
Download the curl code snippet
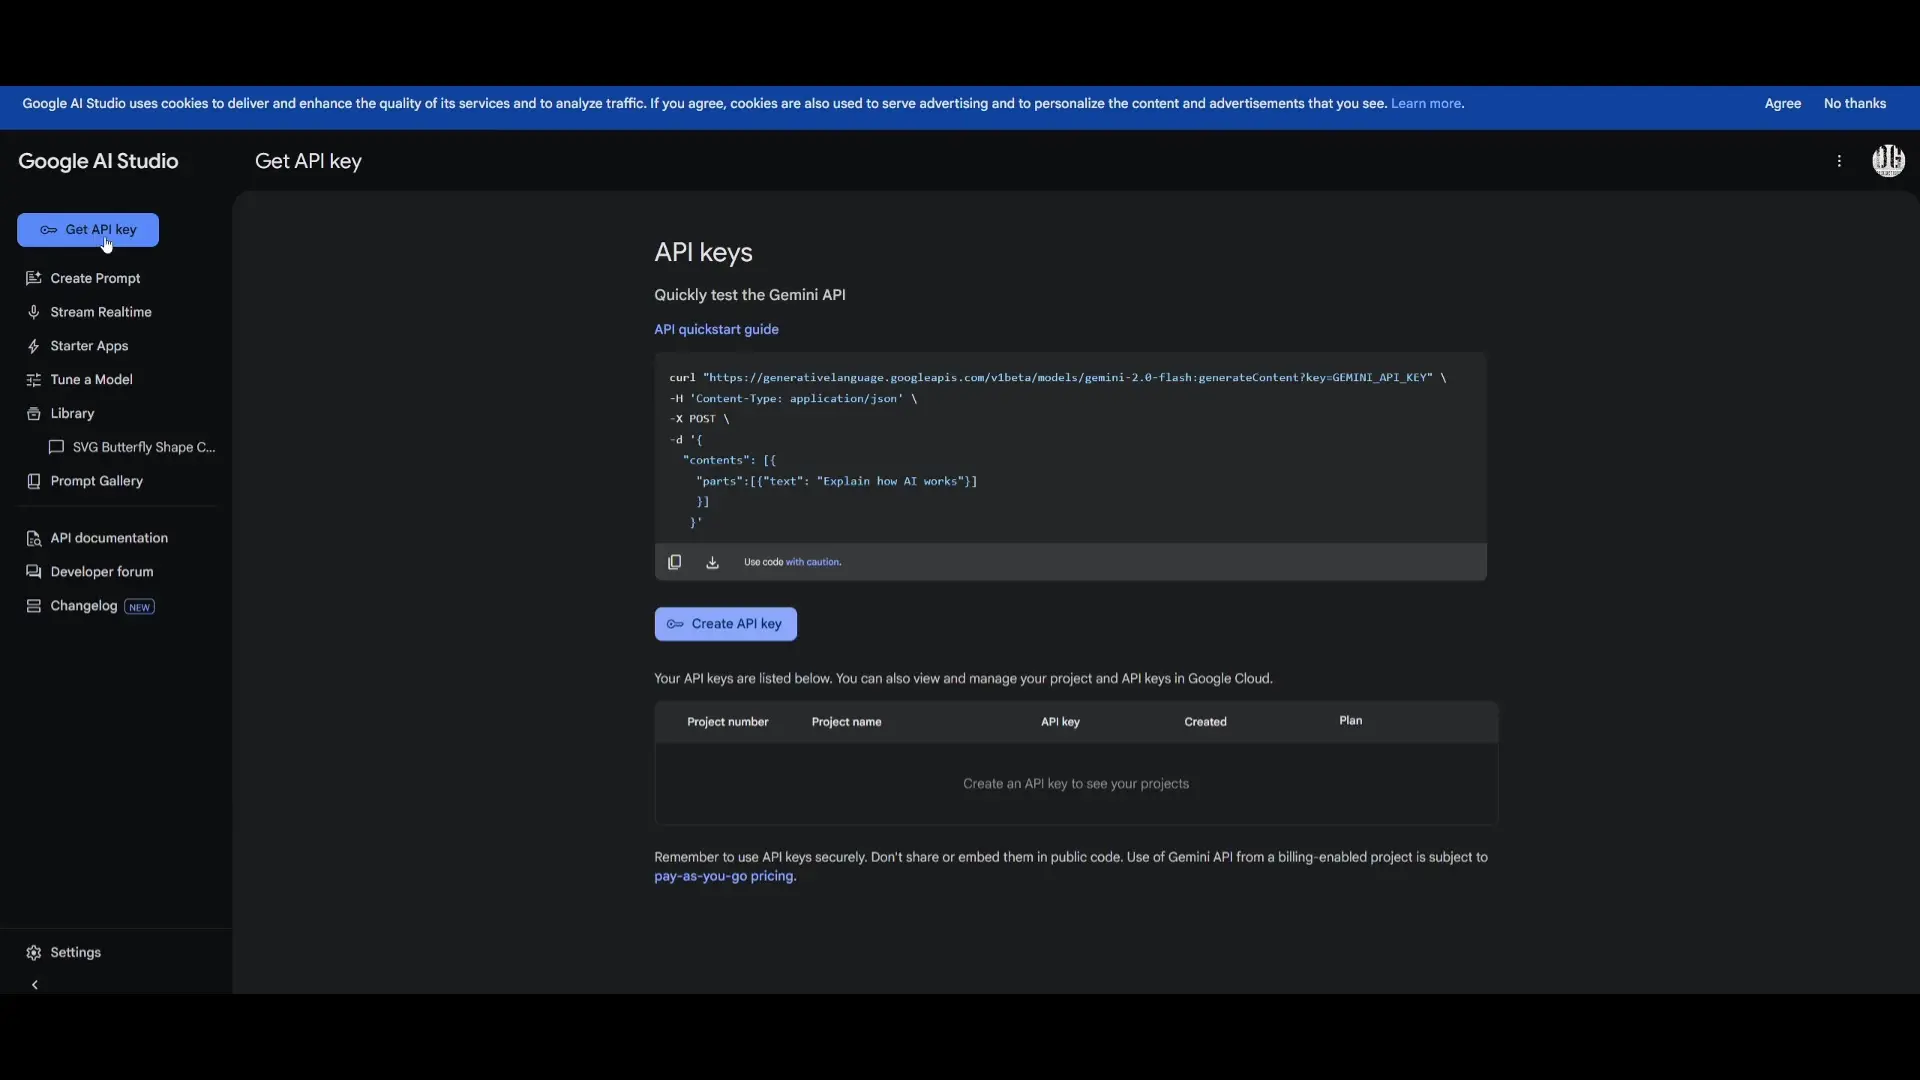[712, 562]
